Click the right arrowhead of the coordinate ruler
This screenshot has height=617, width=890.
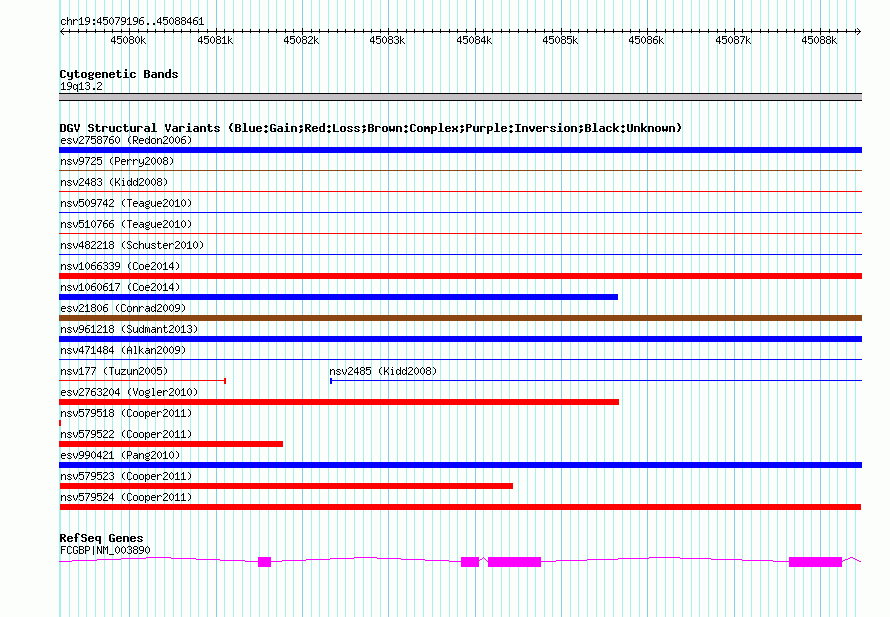[859, 31]
